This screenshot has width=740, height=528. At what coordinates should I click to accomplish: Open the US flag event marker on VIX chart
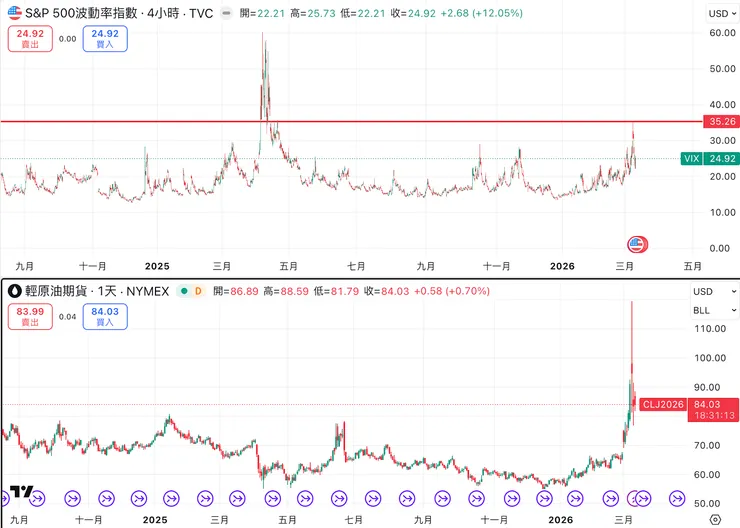click(x=637, y=244)
